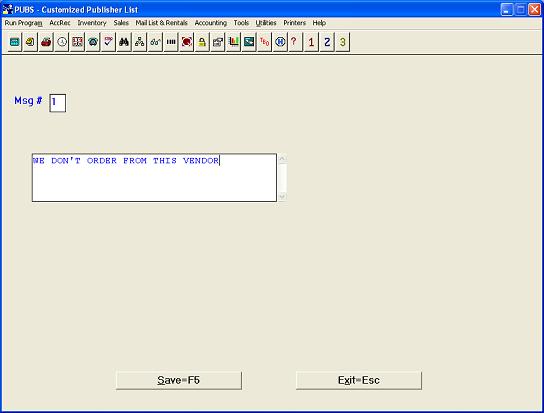The height and width of the screenshot is (413, 544).
Task: Click the binoculars search toolbar icon
Action: click(124, 42)
